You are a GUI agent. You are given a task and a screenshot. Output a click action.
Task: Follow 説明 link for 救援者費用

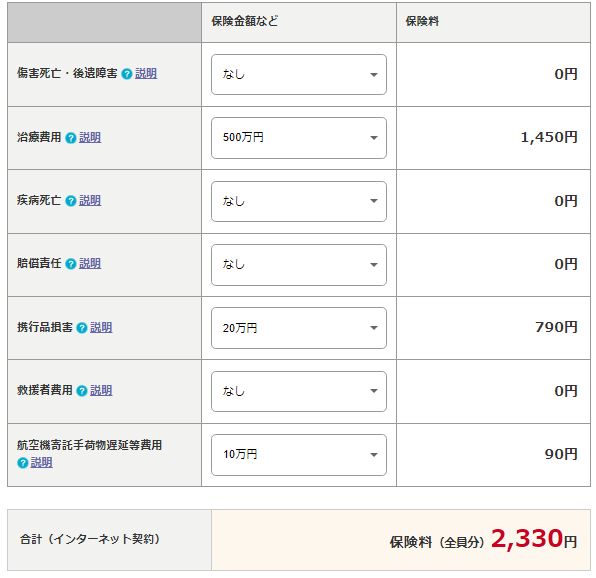tap(101, 390)
